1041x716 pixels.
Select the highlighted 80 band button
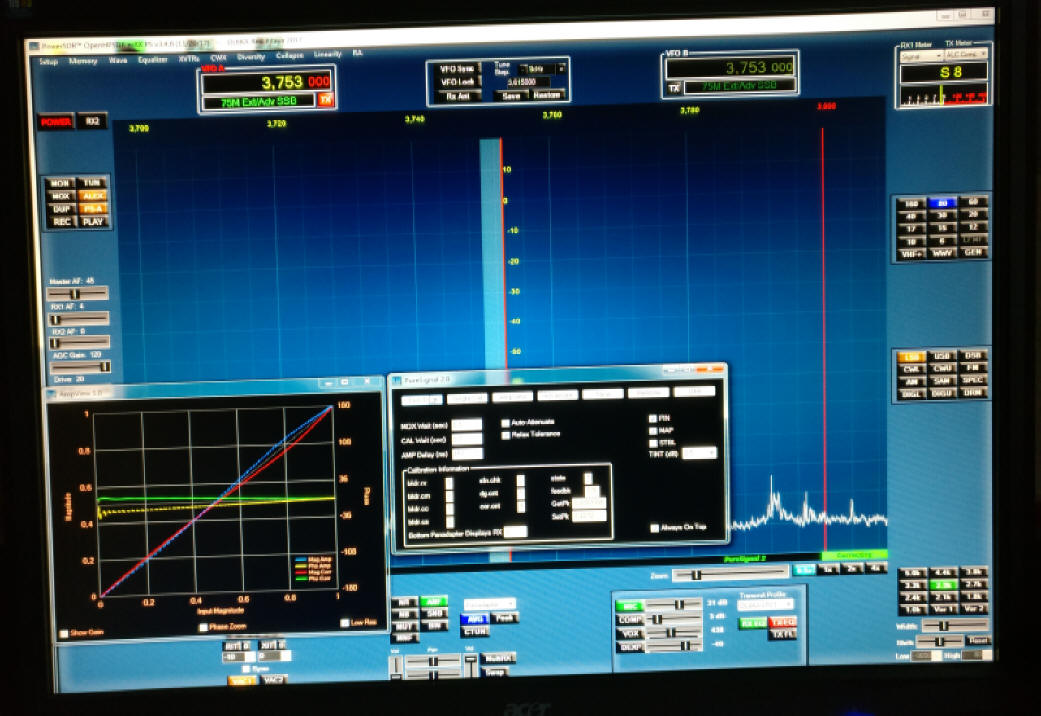942,203
